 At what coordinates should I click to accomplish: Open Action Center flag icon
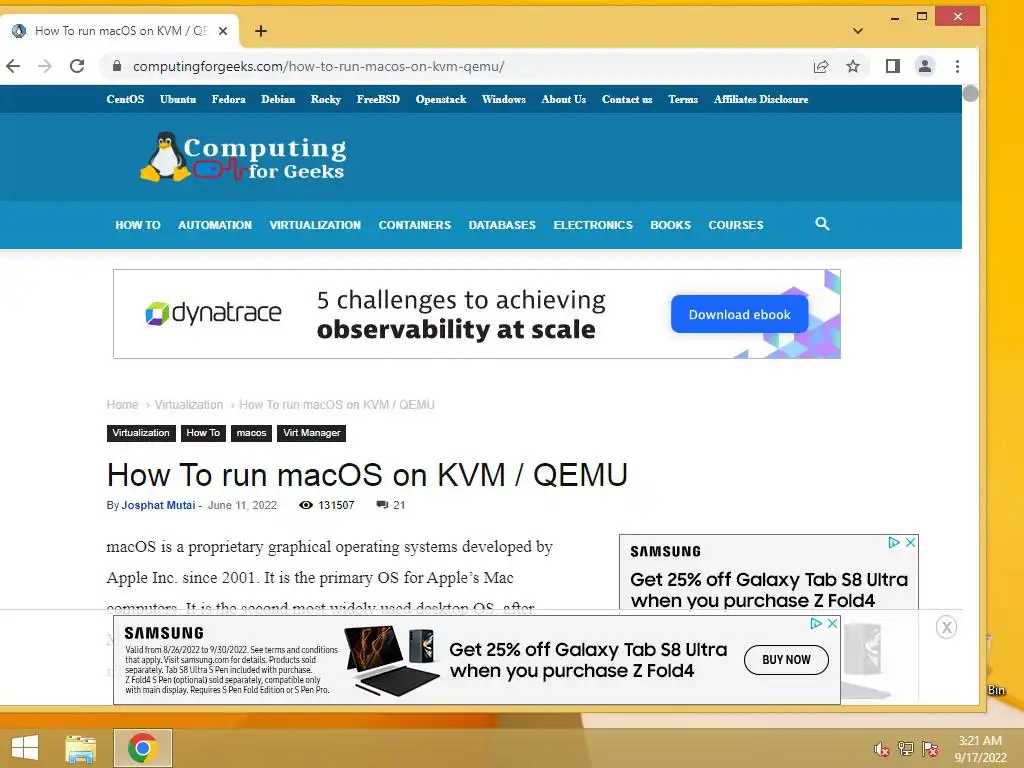pyautogui.click(x=930, y=749)
